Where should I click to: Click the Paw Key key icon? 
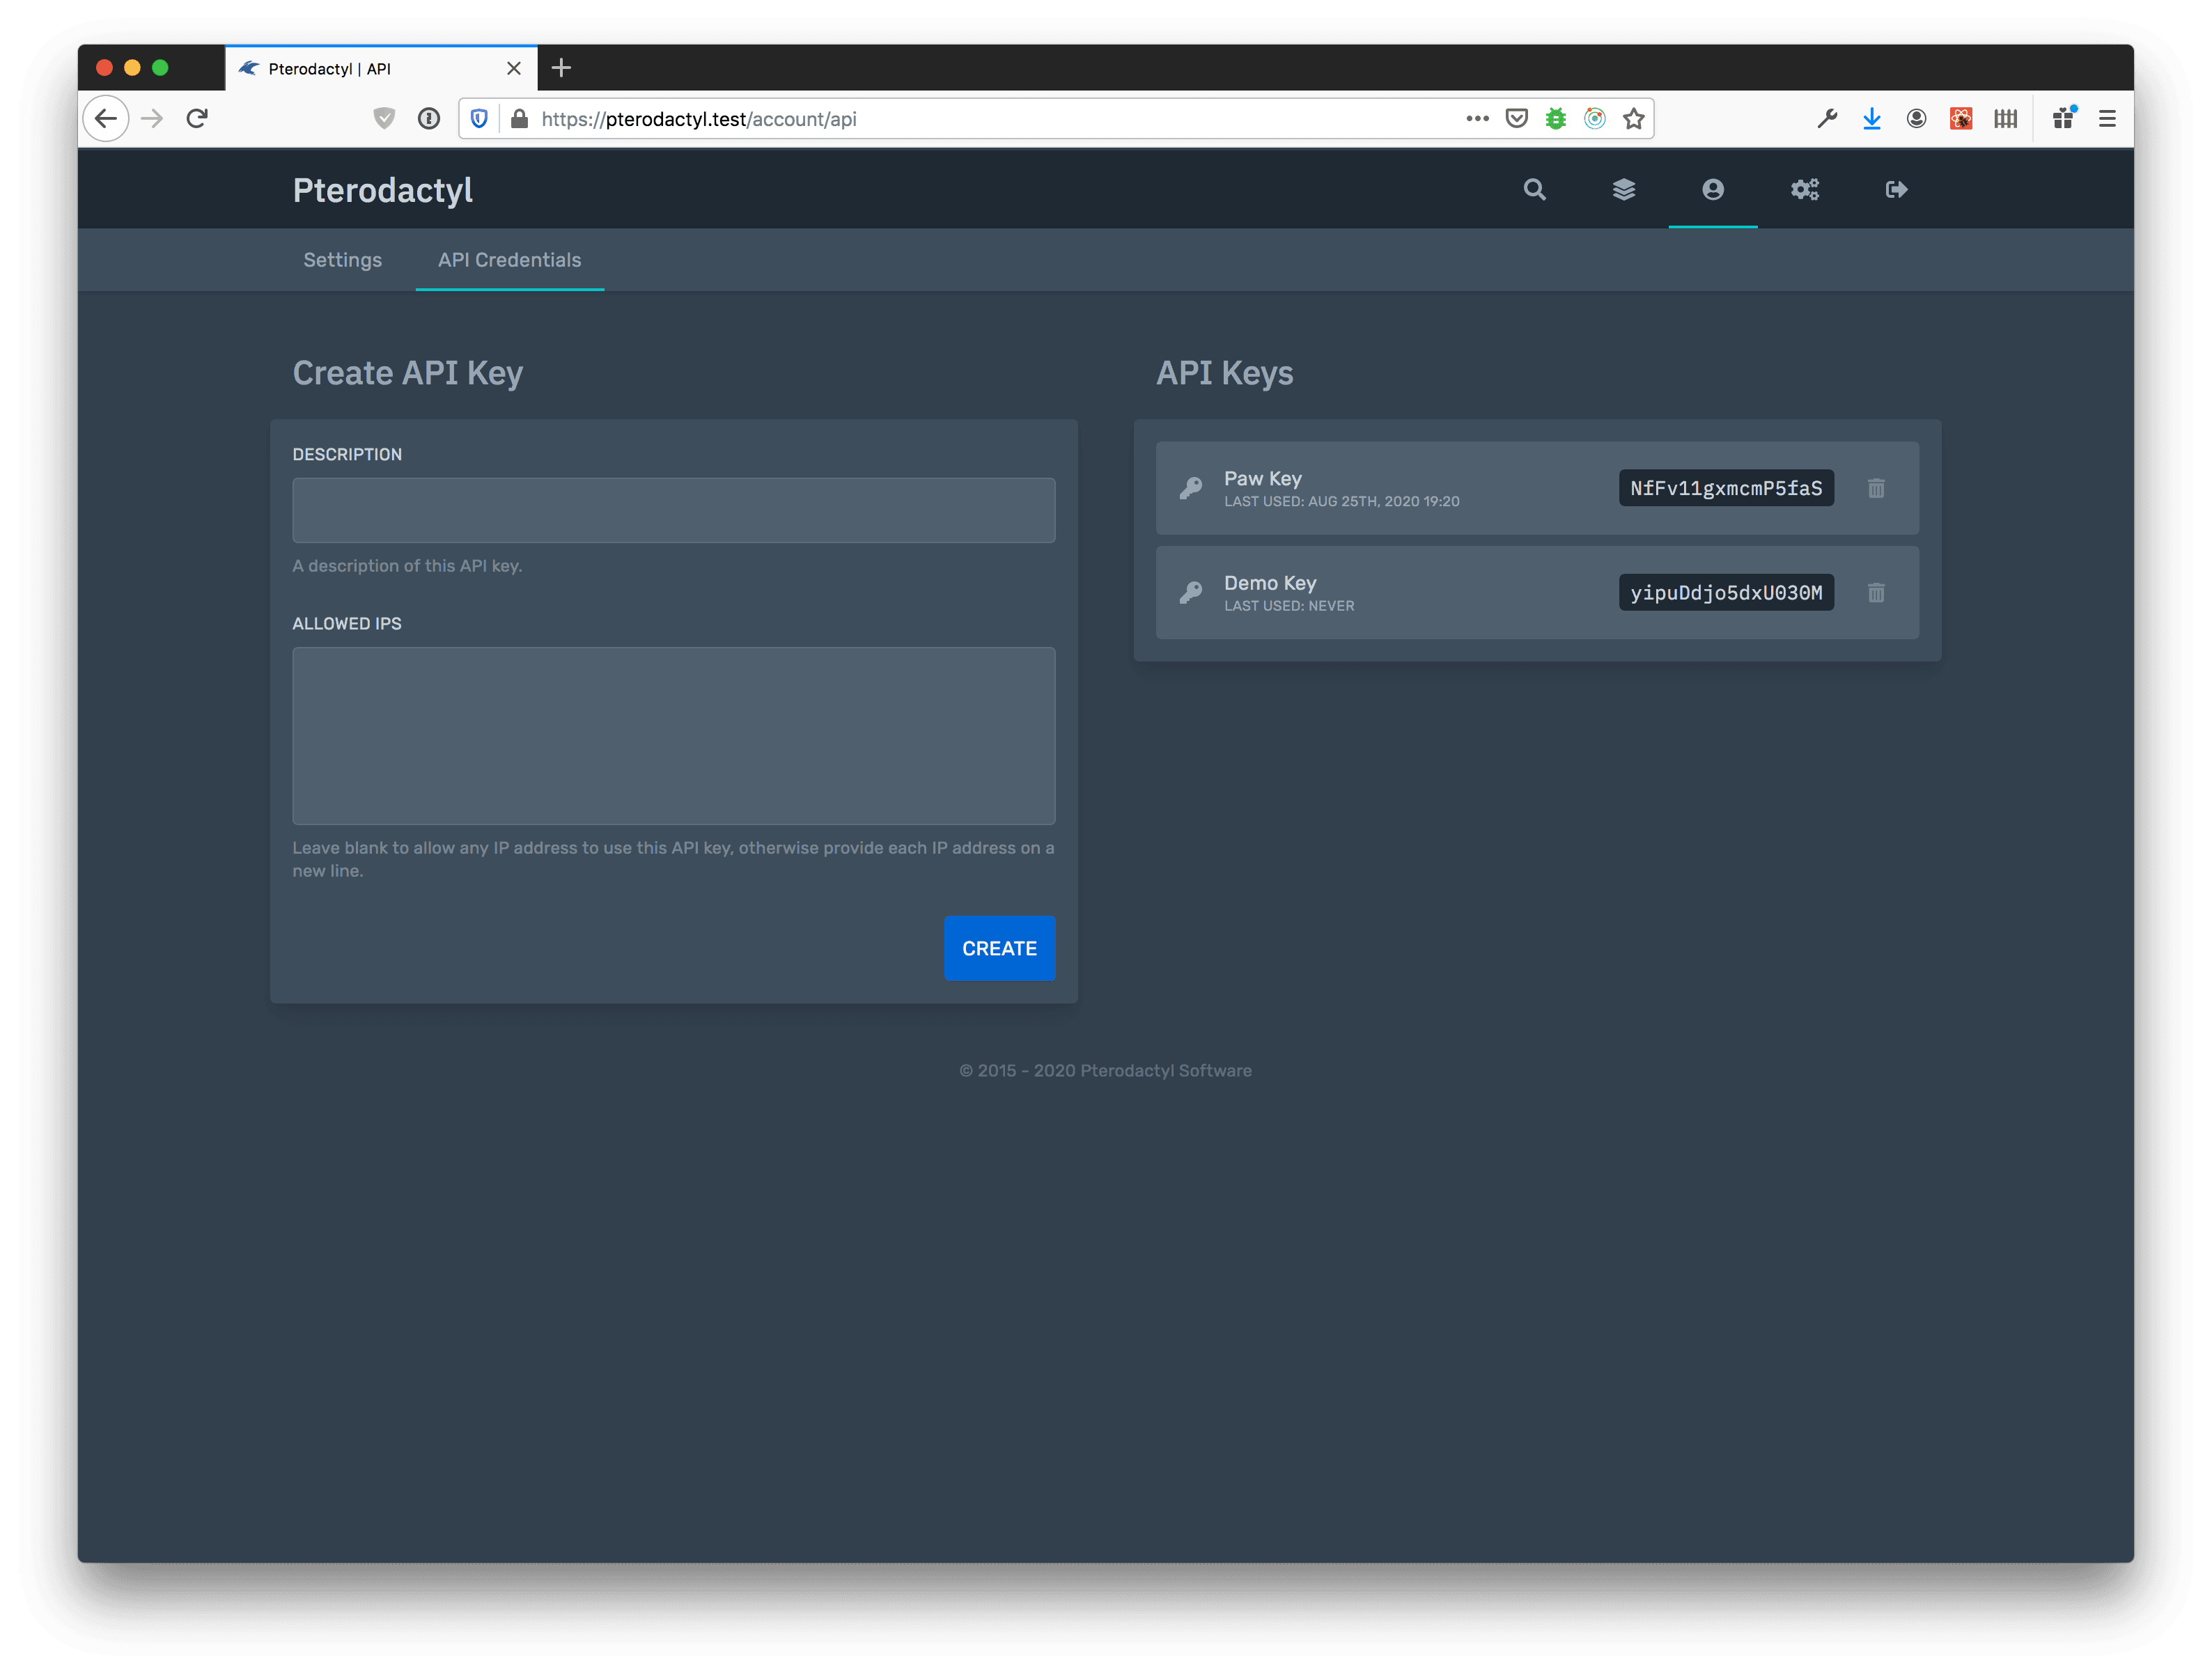pyautogui.click(x=1191, y=488)
